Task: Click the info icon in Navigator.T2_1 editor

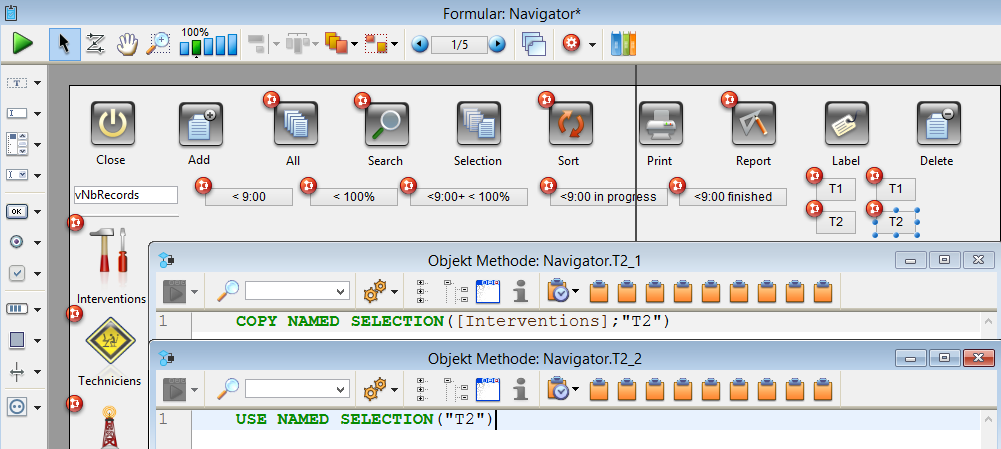Action: [520, 291]
